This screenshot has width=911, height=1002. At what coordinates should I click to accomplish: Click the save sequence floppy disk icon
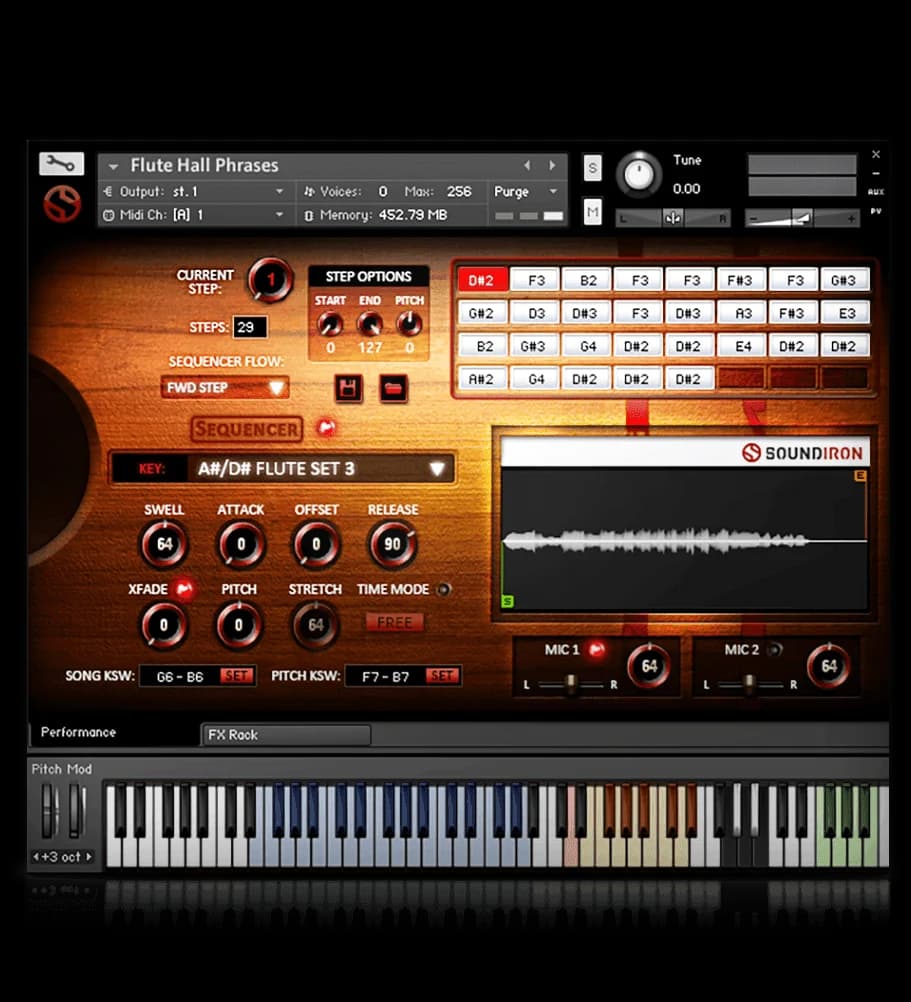point(348,388)
